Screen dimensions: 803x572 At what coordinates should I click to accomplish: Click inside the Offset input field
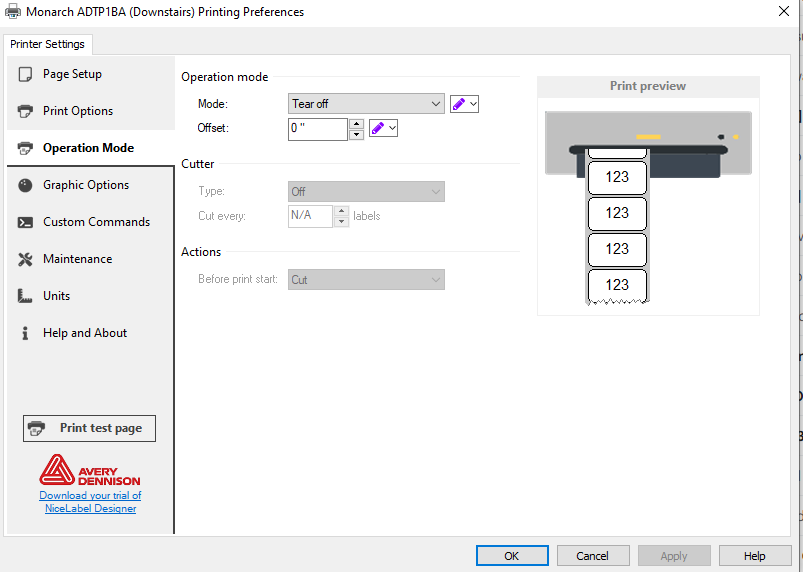pos(317,129)
